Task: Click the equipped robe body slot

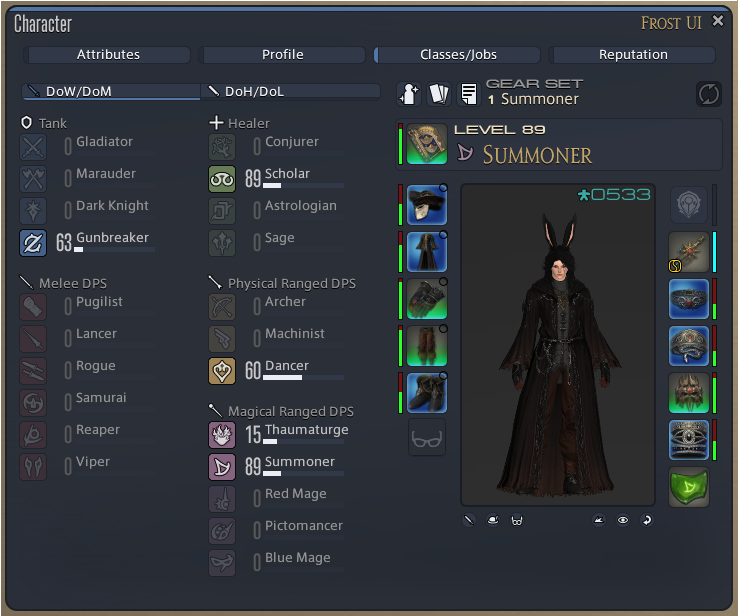Action: (x=426, y=252)
